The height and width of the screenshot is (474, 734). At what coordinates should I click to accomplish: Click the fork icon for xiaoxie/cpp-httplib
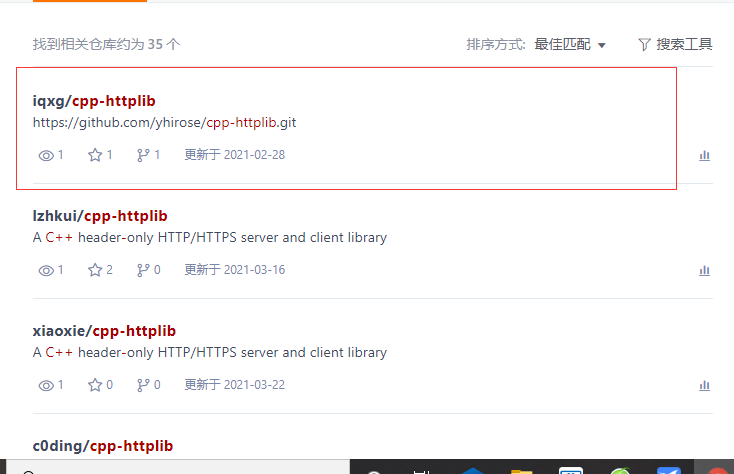coord(143,386)
